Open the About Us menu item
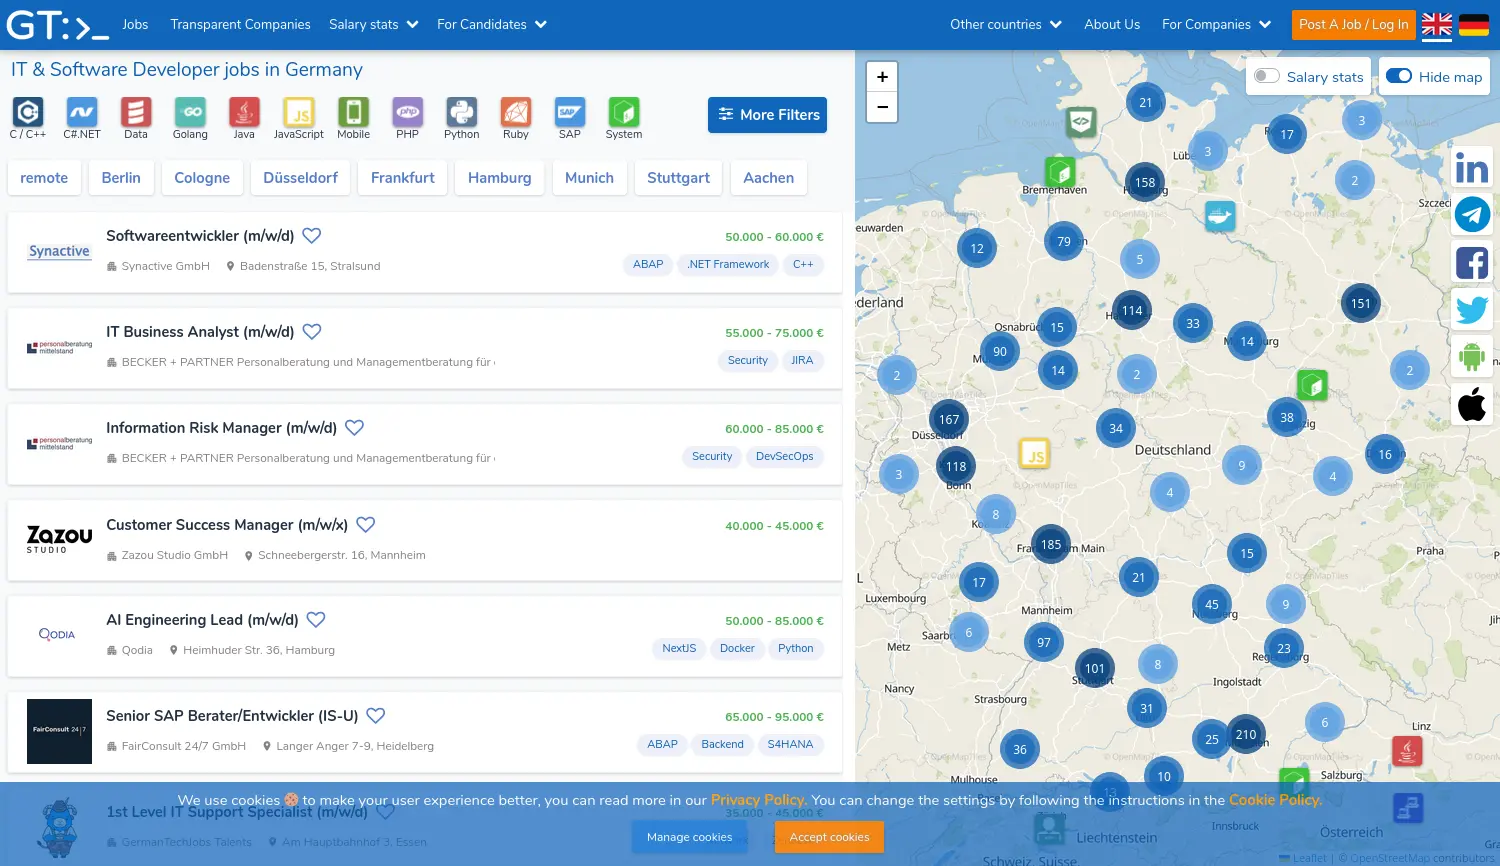The width and height of the screenshot is (1500, 866). [x=1112, y=25]
